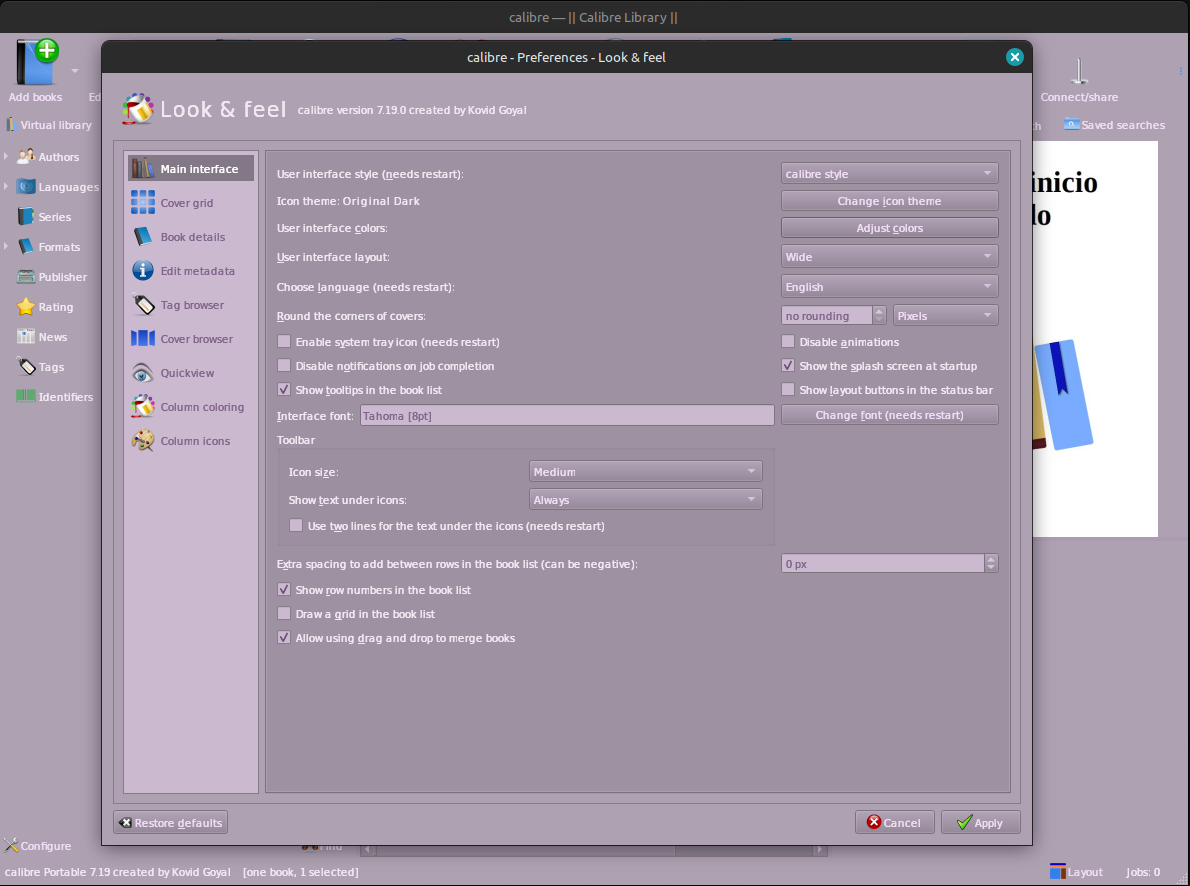
Task: Click the Change icon theme button
Action: (889, 200)
